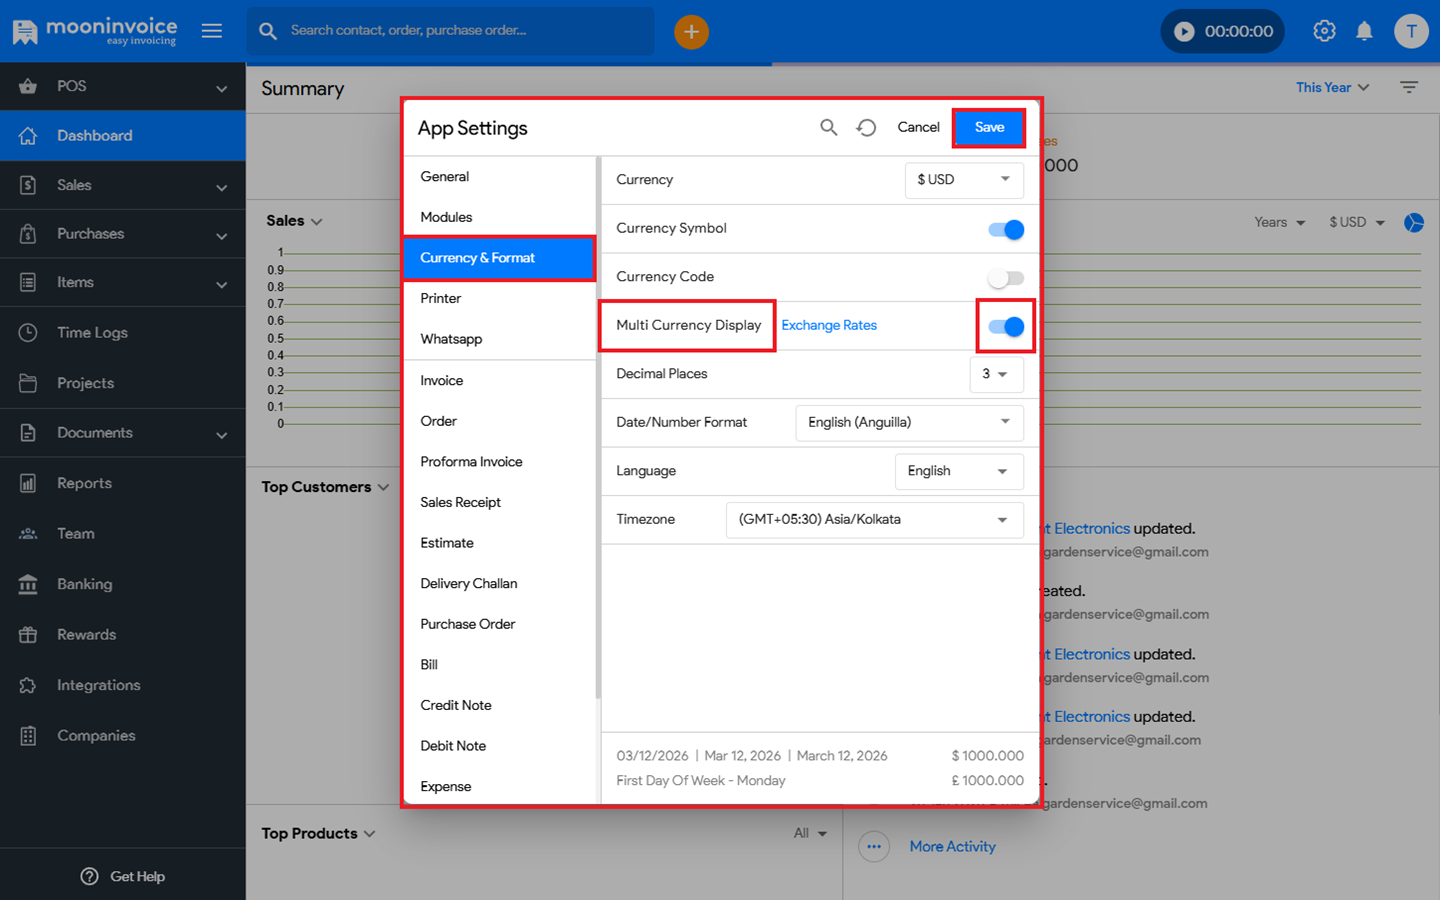Start the timer play button
The width and height of the screenshot is (1440, 900).
[1184, 32]
